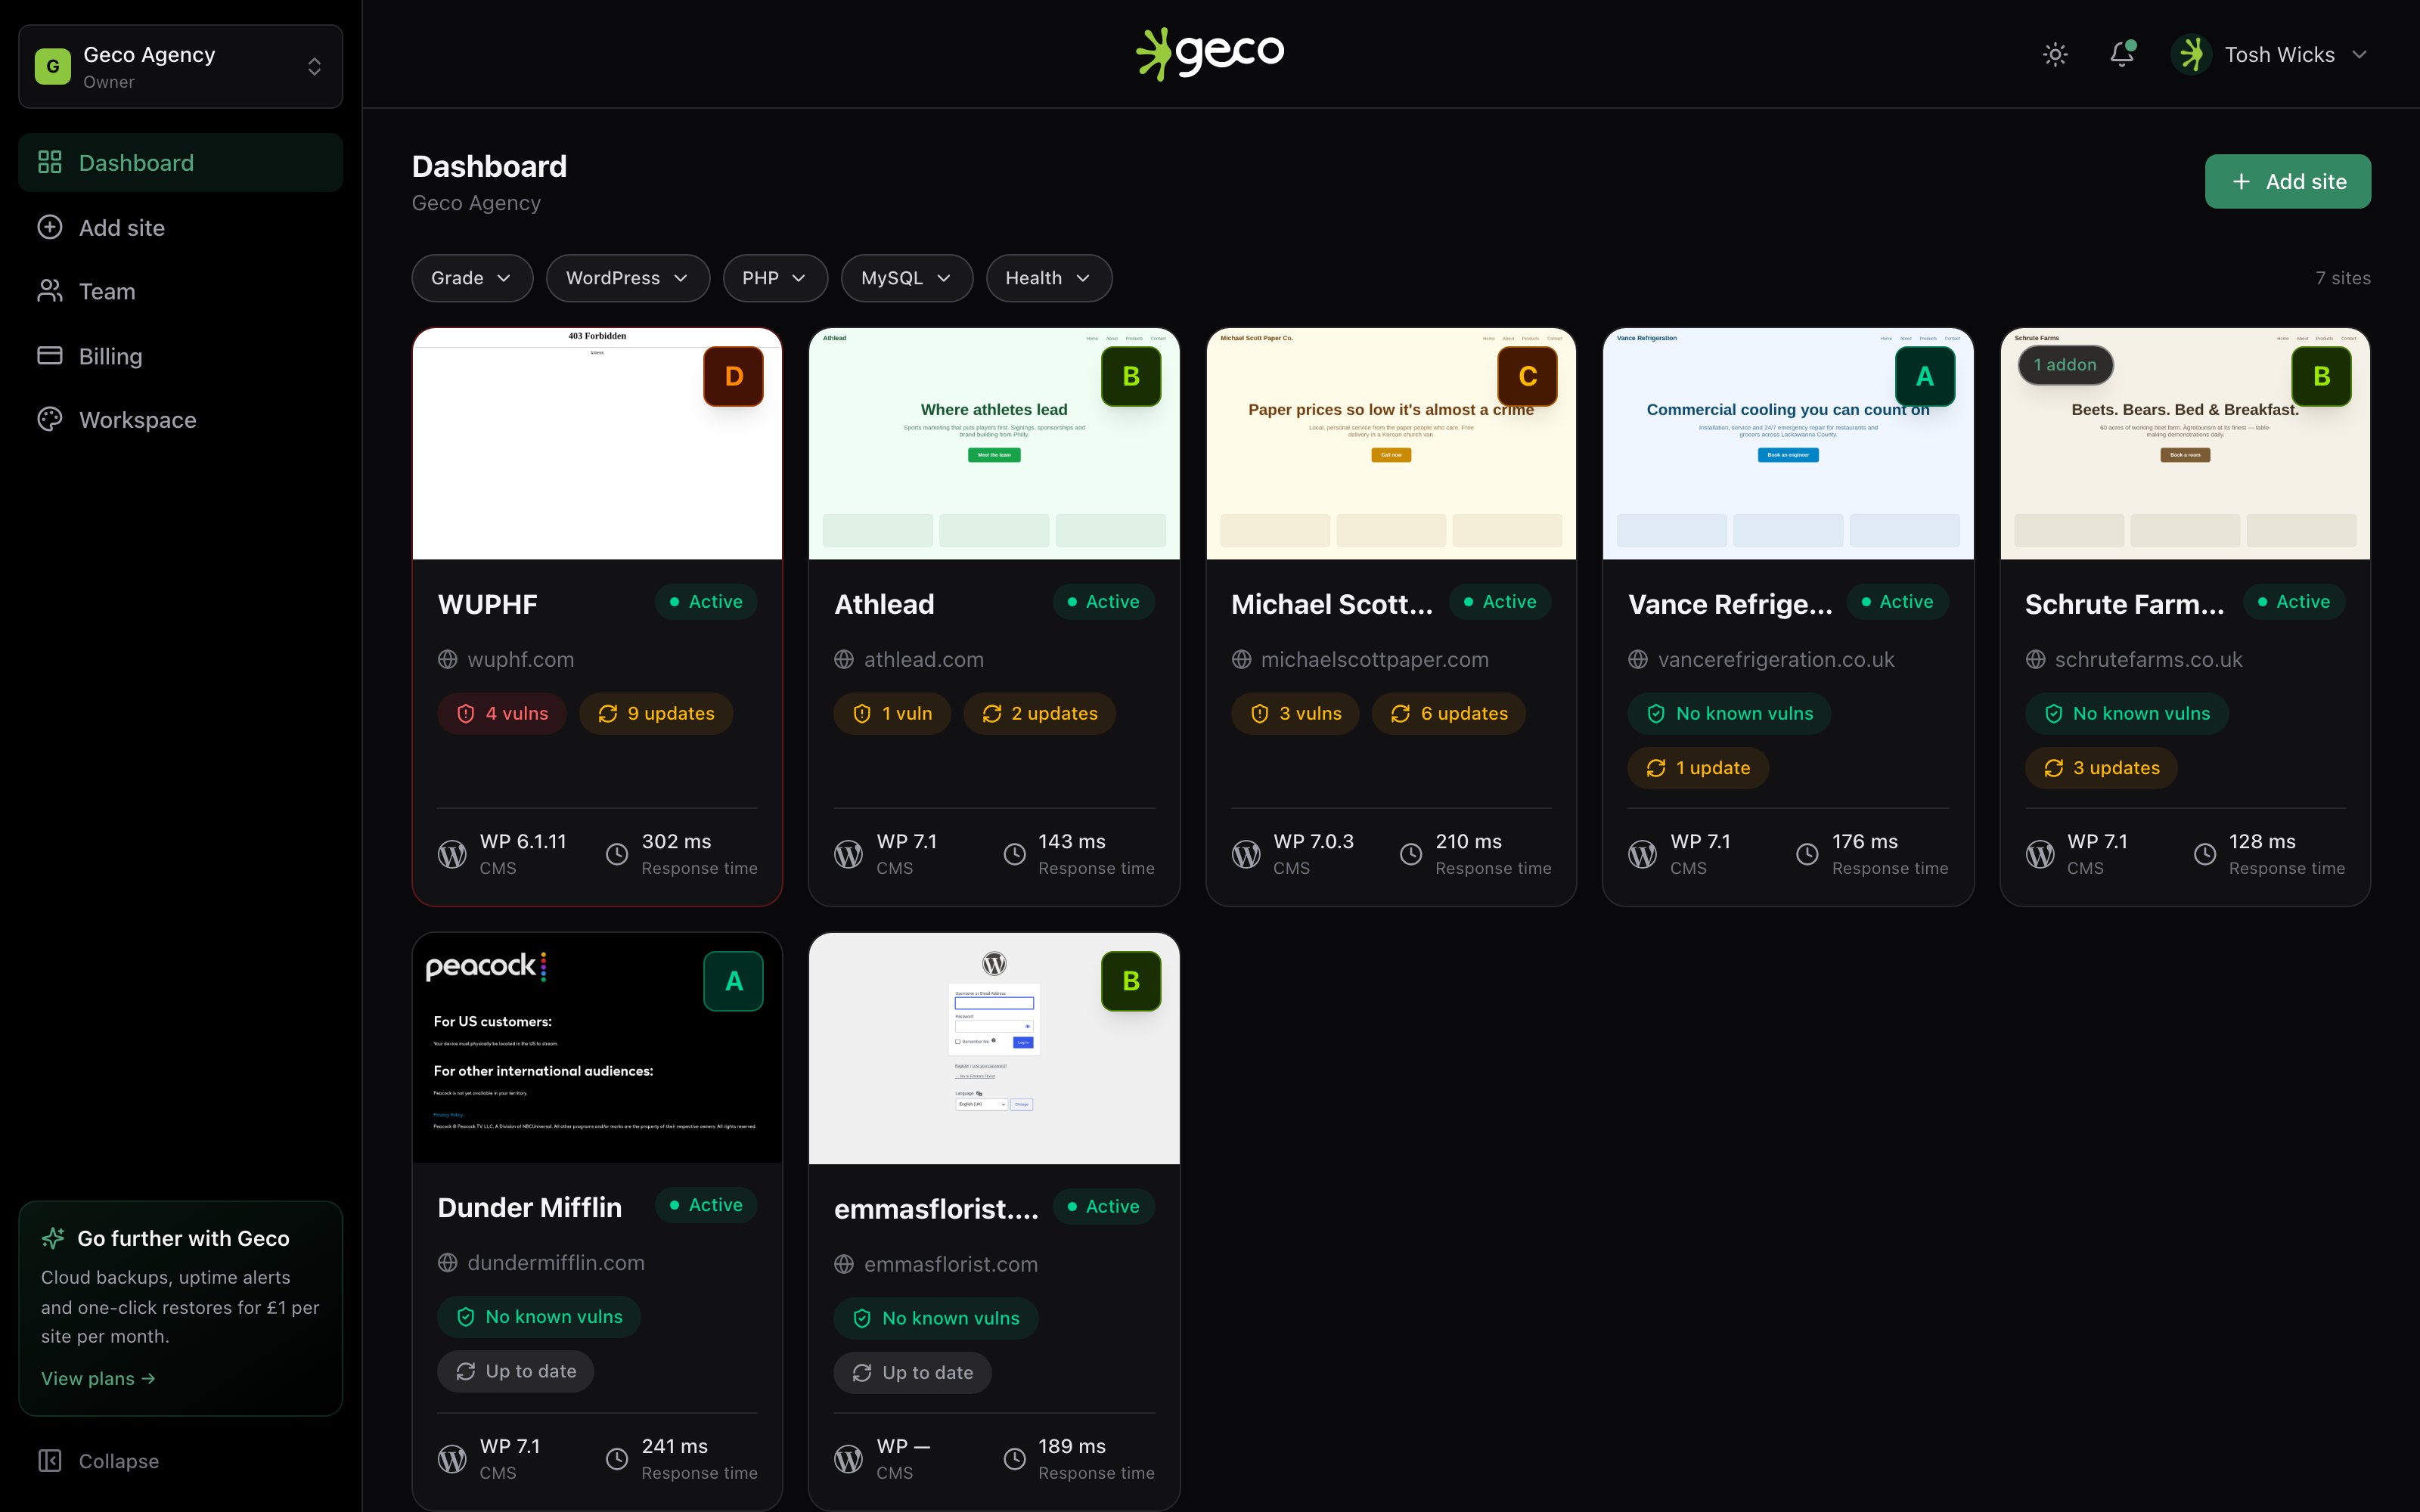This screenshot has width=2420, height=1512.
Task: Toggle light theme with sun icon
Action: (x=2055, y=54)
